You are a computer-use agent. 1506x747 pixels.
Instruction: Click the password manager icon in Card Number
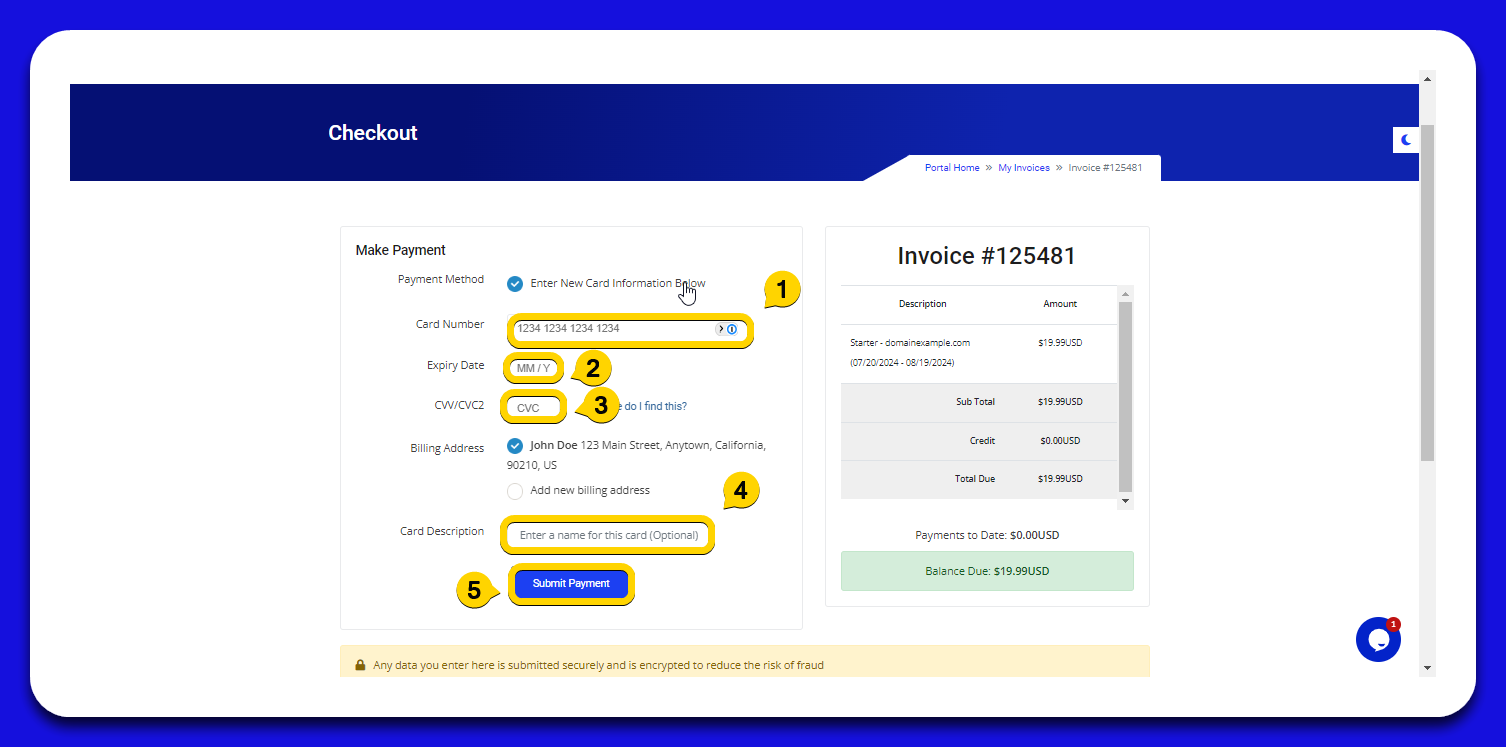pos(731,329)
